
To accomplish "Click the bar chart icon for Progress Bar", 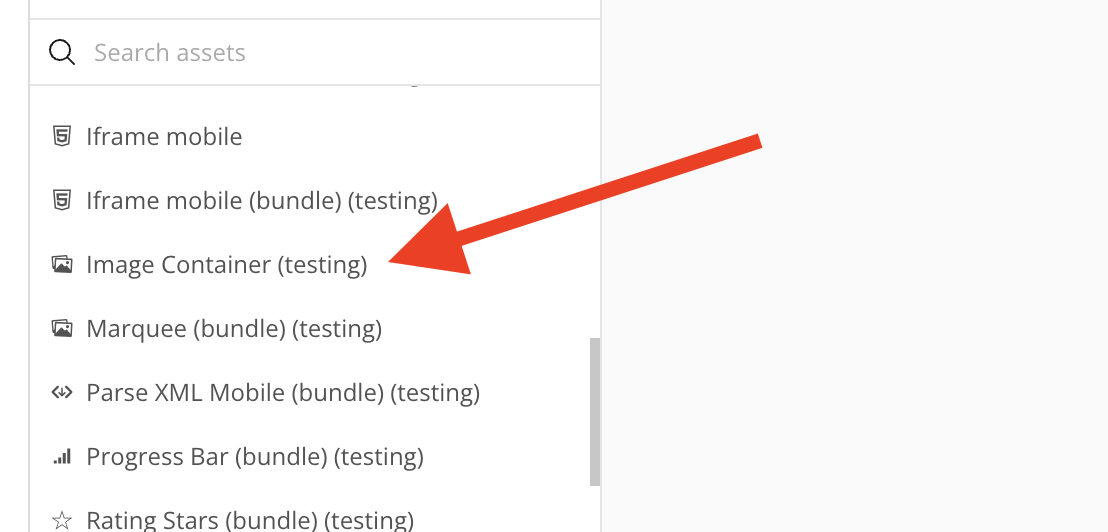I will (62, 457).
